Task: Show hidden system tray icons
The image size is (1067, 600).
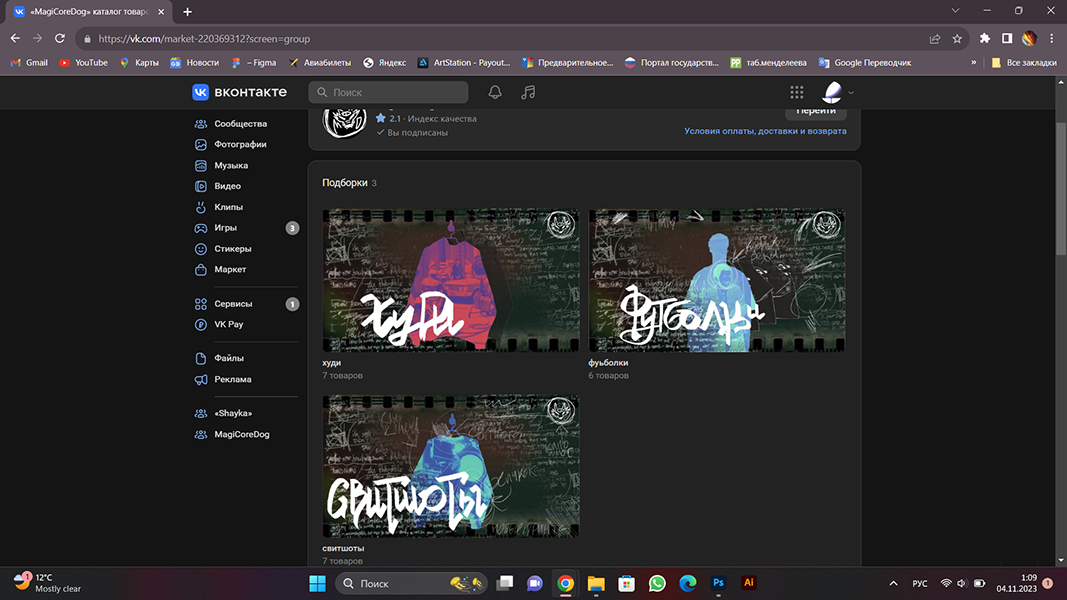Action: point(893,583)
